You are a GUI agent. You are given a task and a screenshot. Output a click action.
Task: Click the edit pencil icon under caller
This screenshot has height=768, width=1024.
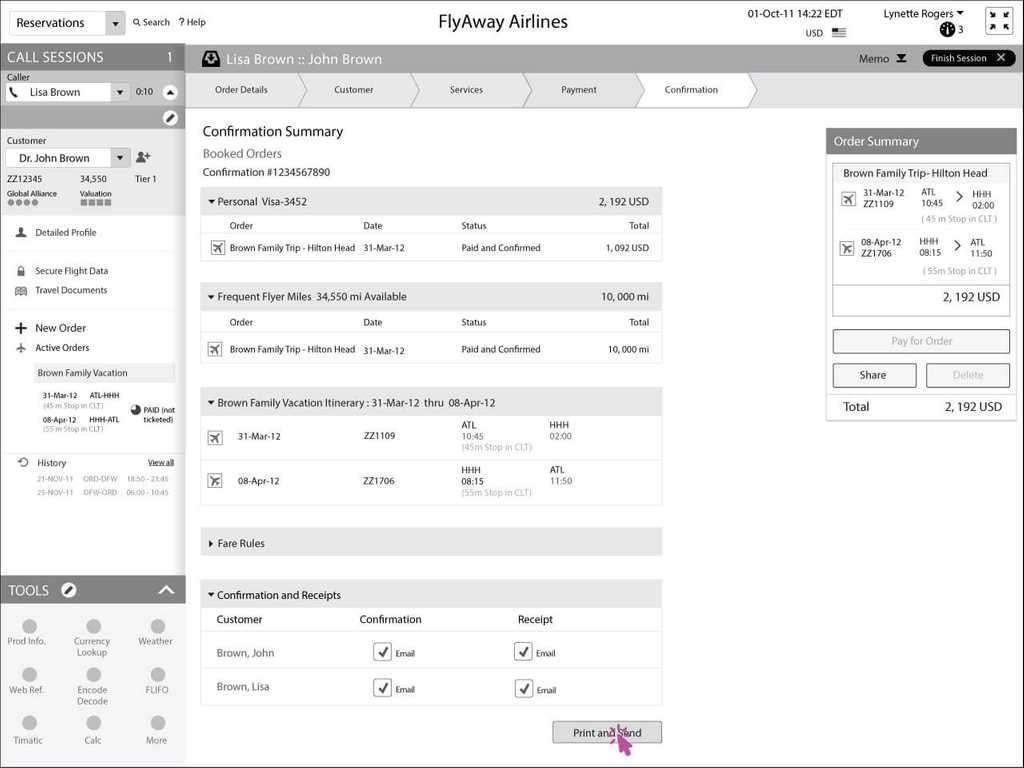[x=170, y=118]
